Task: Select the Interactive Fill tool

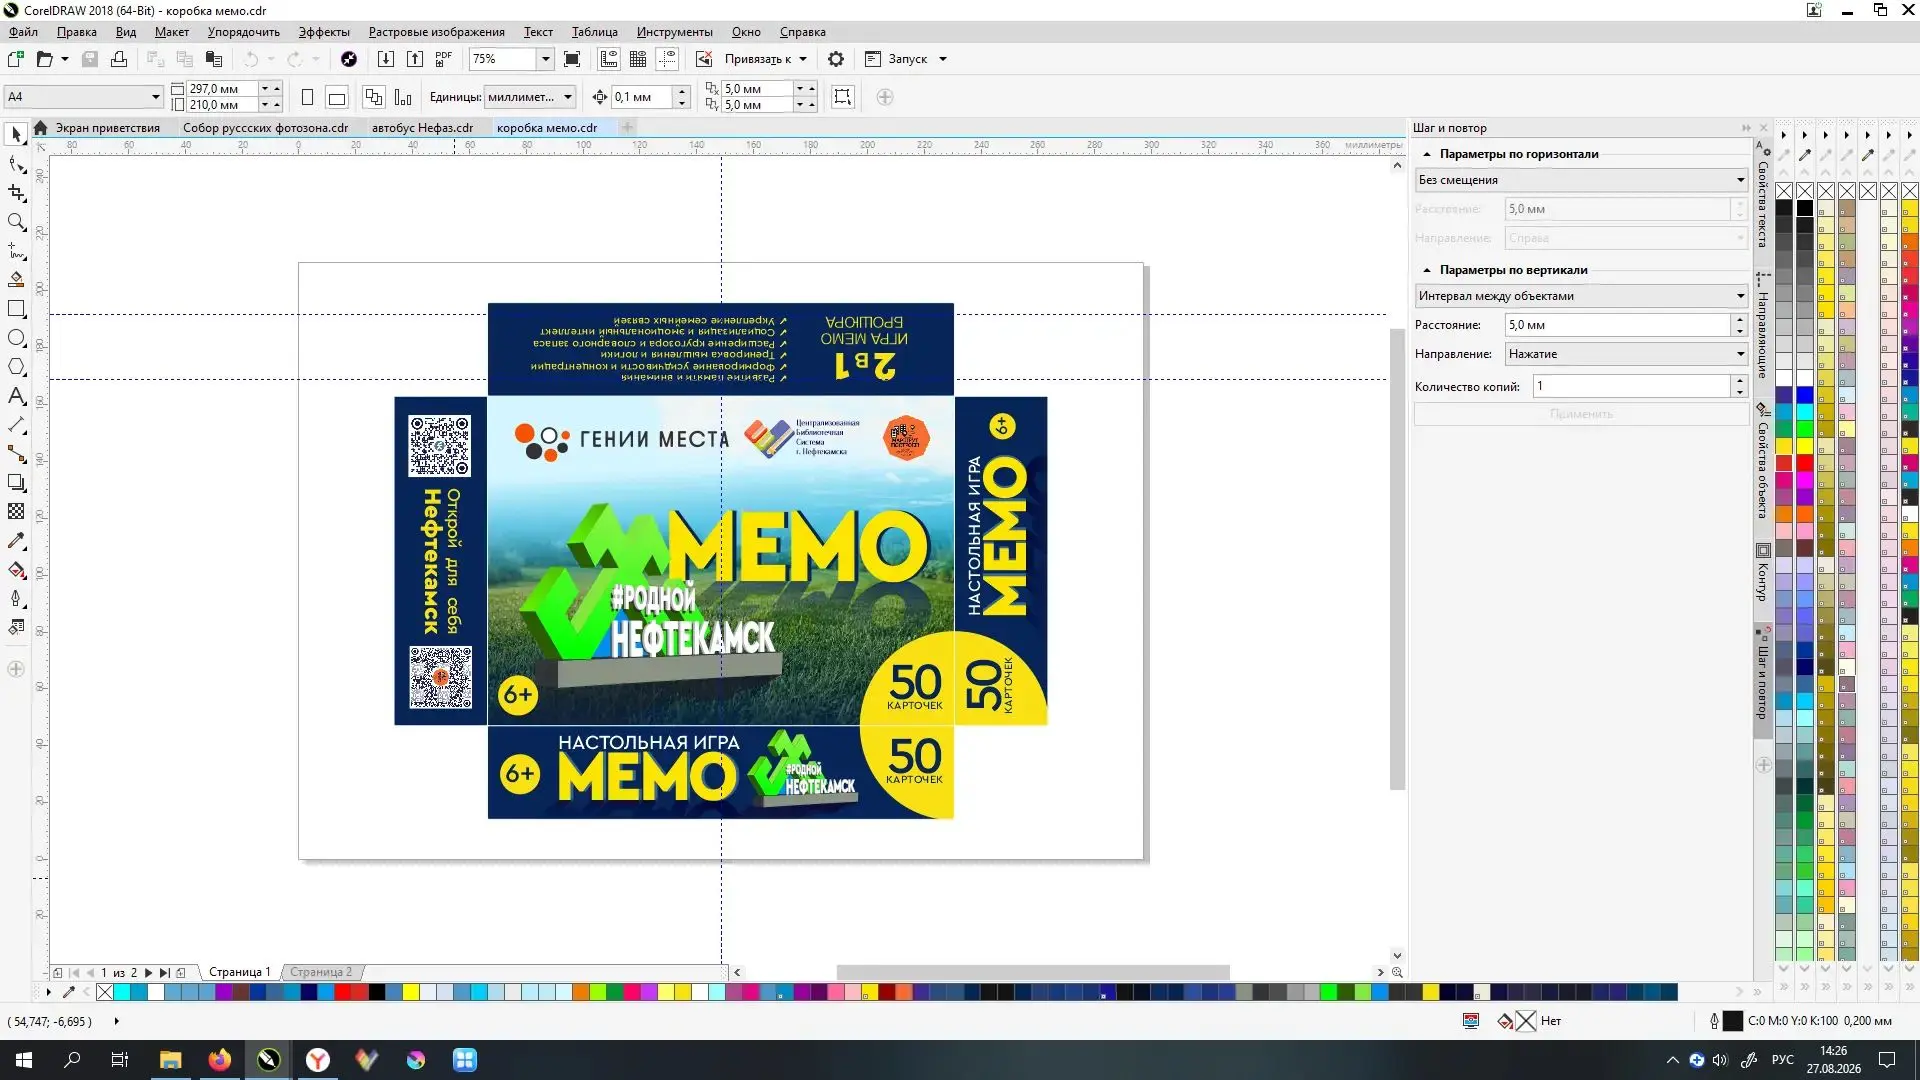Action: click(x=16, y=570)
